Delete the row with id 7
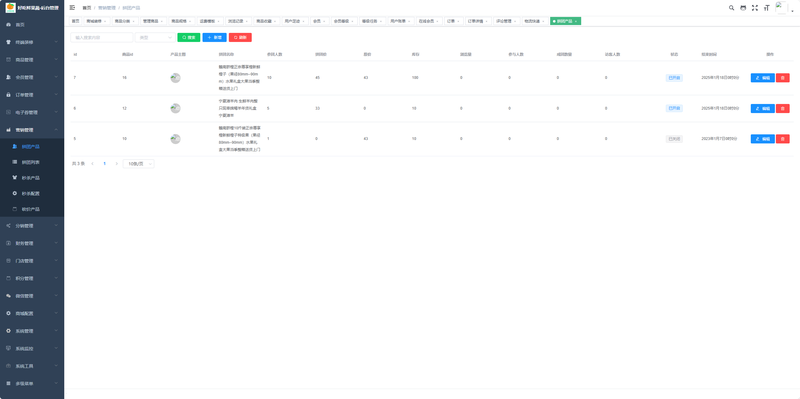 (783, 78)
